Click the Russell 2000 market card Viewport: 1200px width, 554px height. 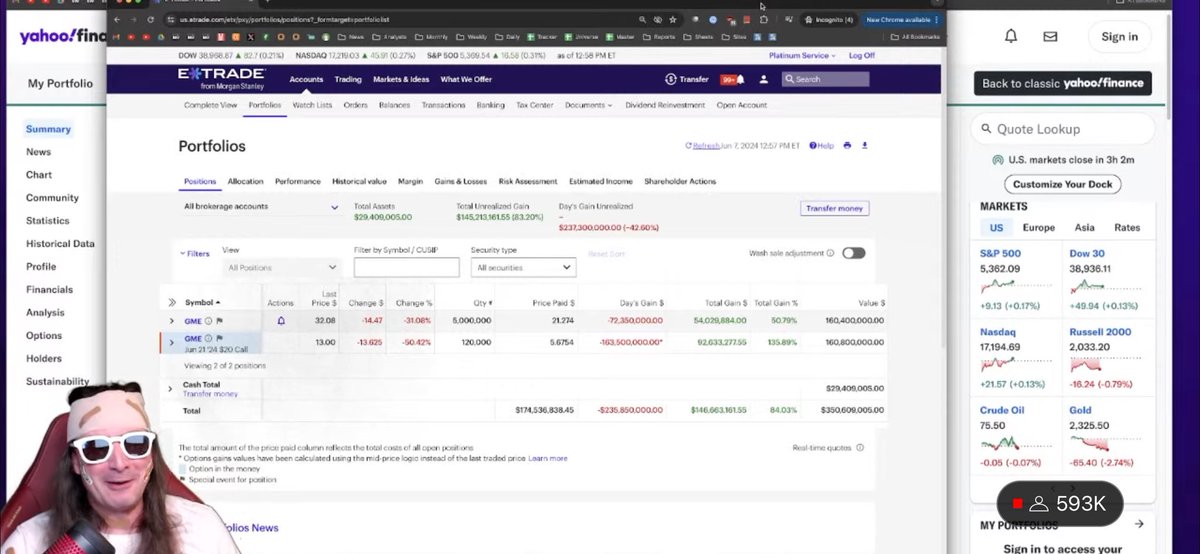(x=1106, y=359)
